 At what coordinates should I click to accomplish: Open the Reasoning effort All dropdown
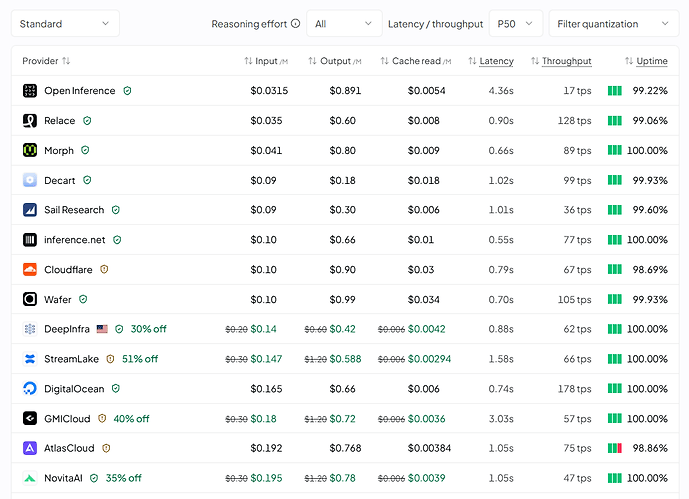tap(344, 24)
